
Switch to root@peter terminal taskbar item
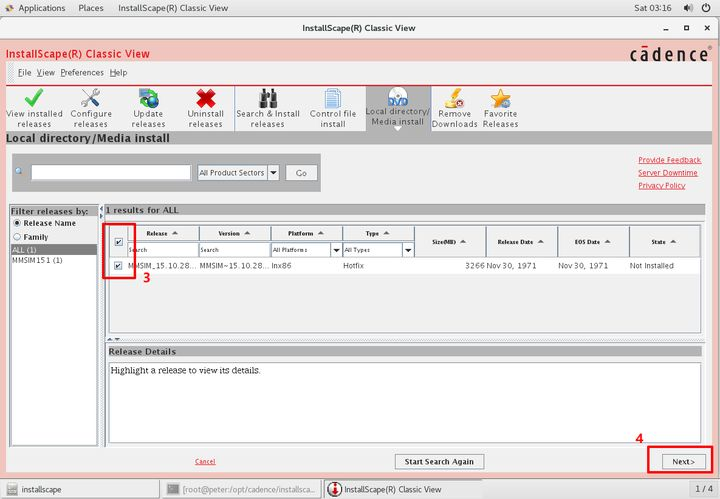click(242, 489)
